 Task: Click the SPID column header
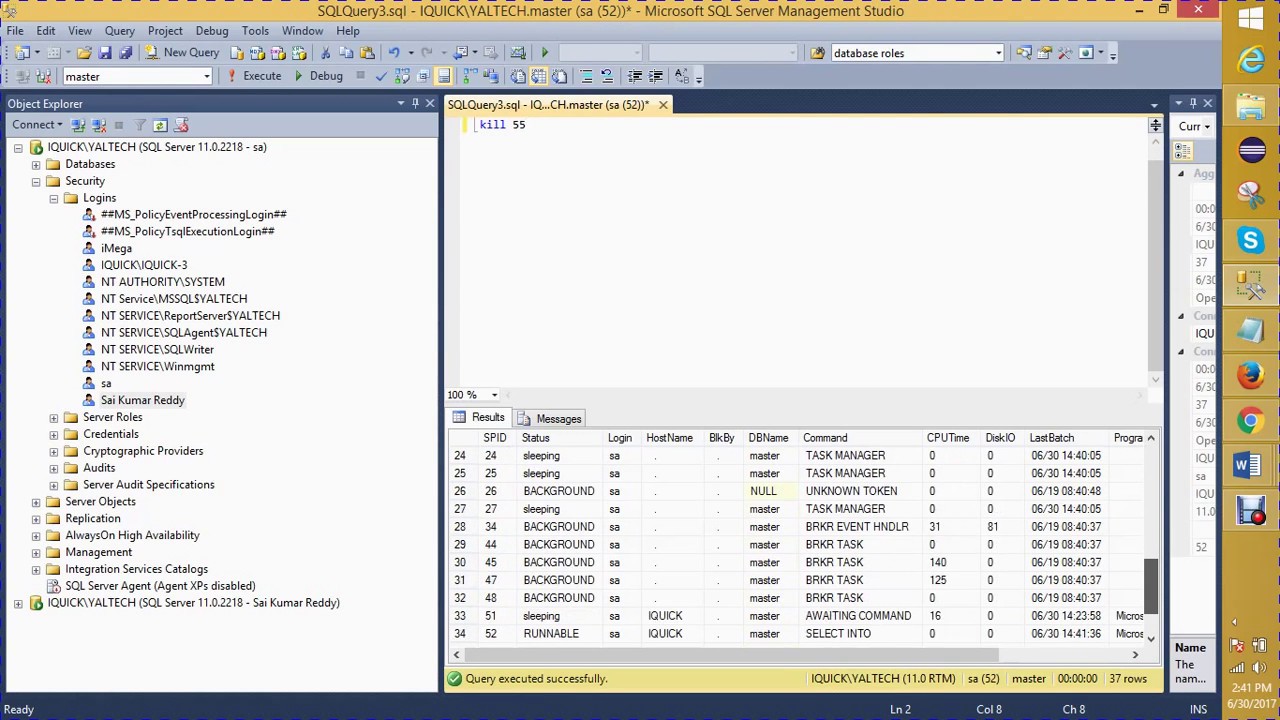[x=494, y=438]
